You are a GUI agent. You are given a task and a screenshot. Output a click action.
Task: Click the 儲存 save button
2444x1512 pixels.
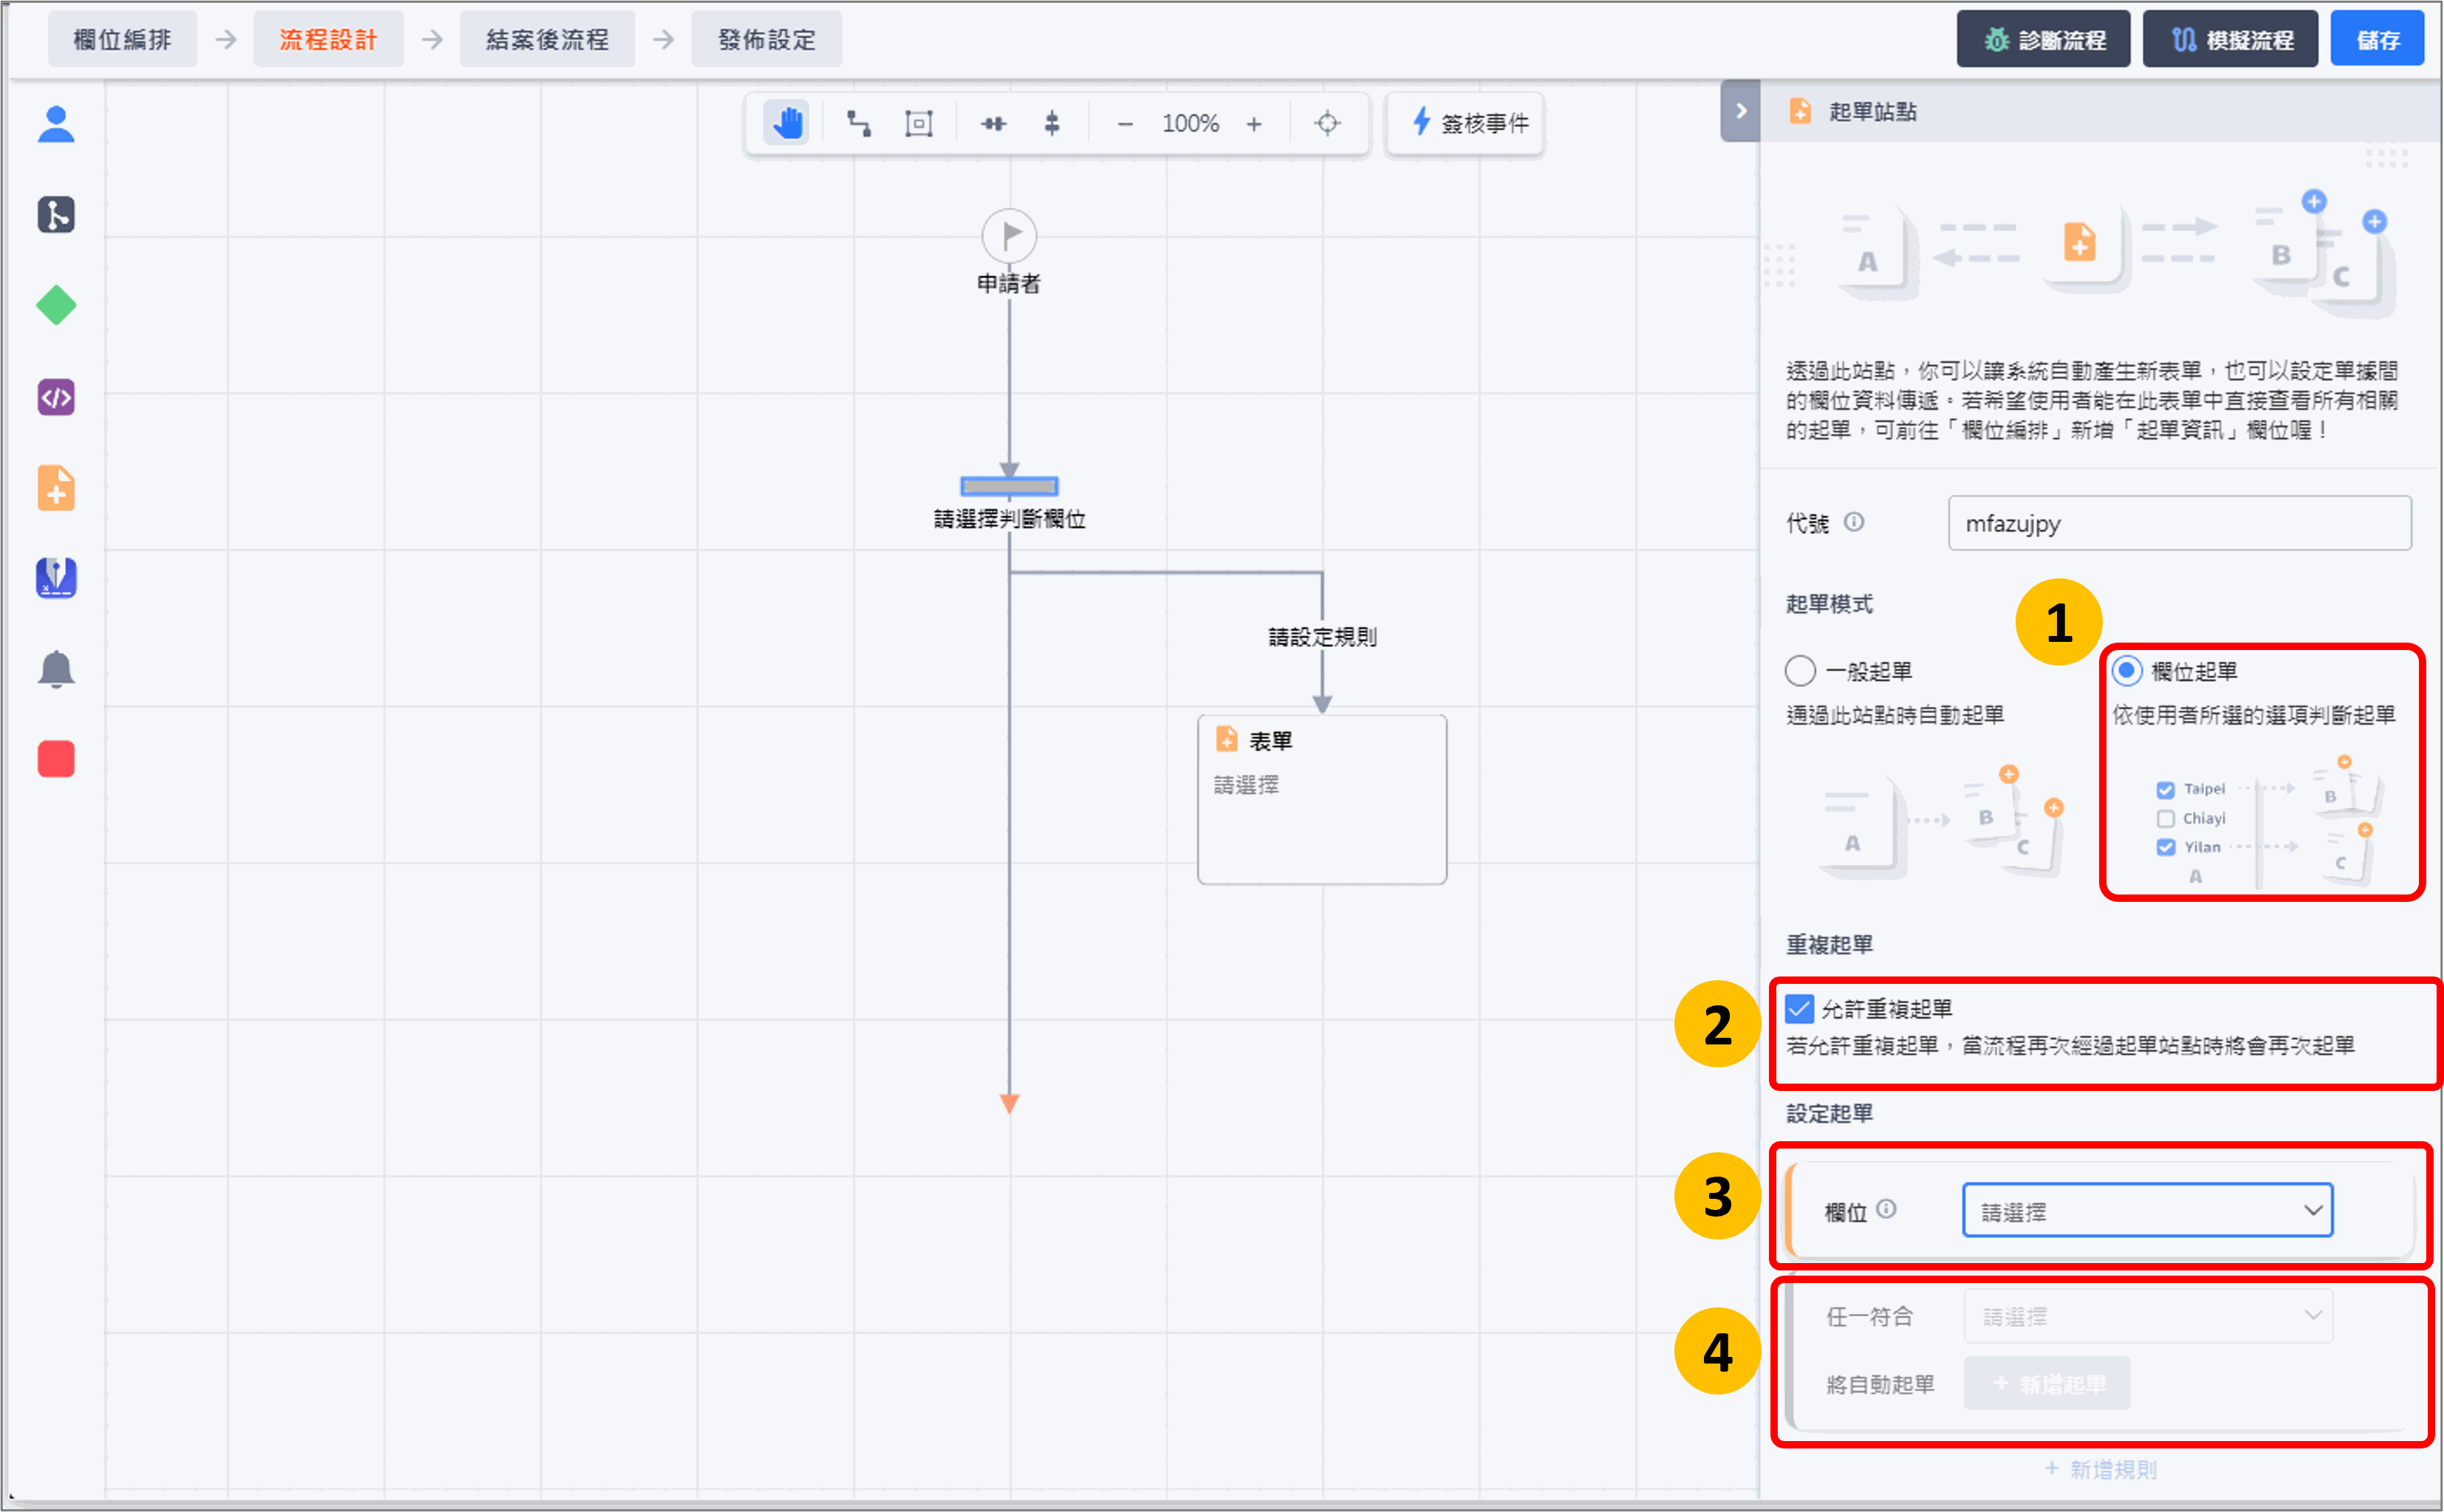2377,40
